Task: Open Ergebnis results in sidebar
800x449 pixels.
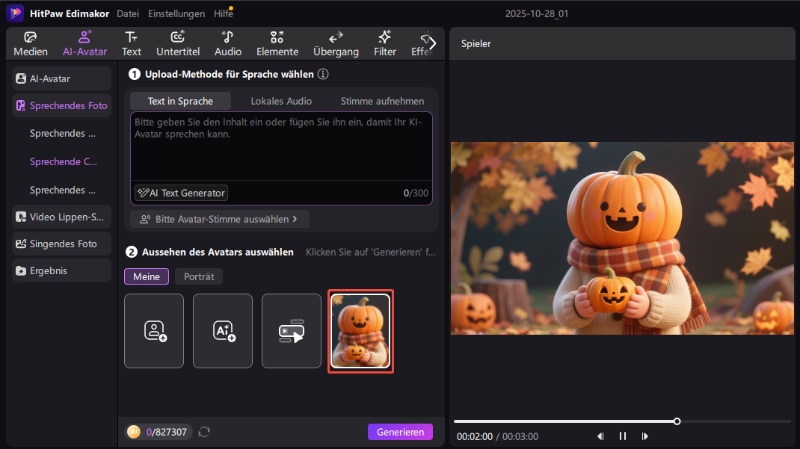Action: [61, 271]
